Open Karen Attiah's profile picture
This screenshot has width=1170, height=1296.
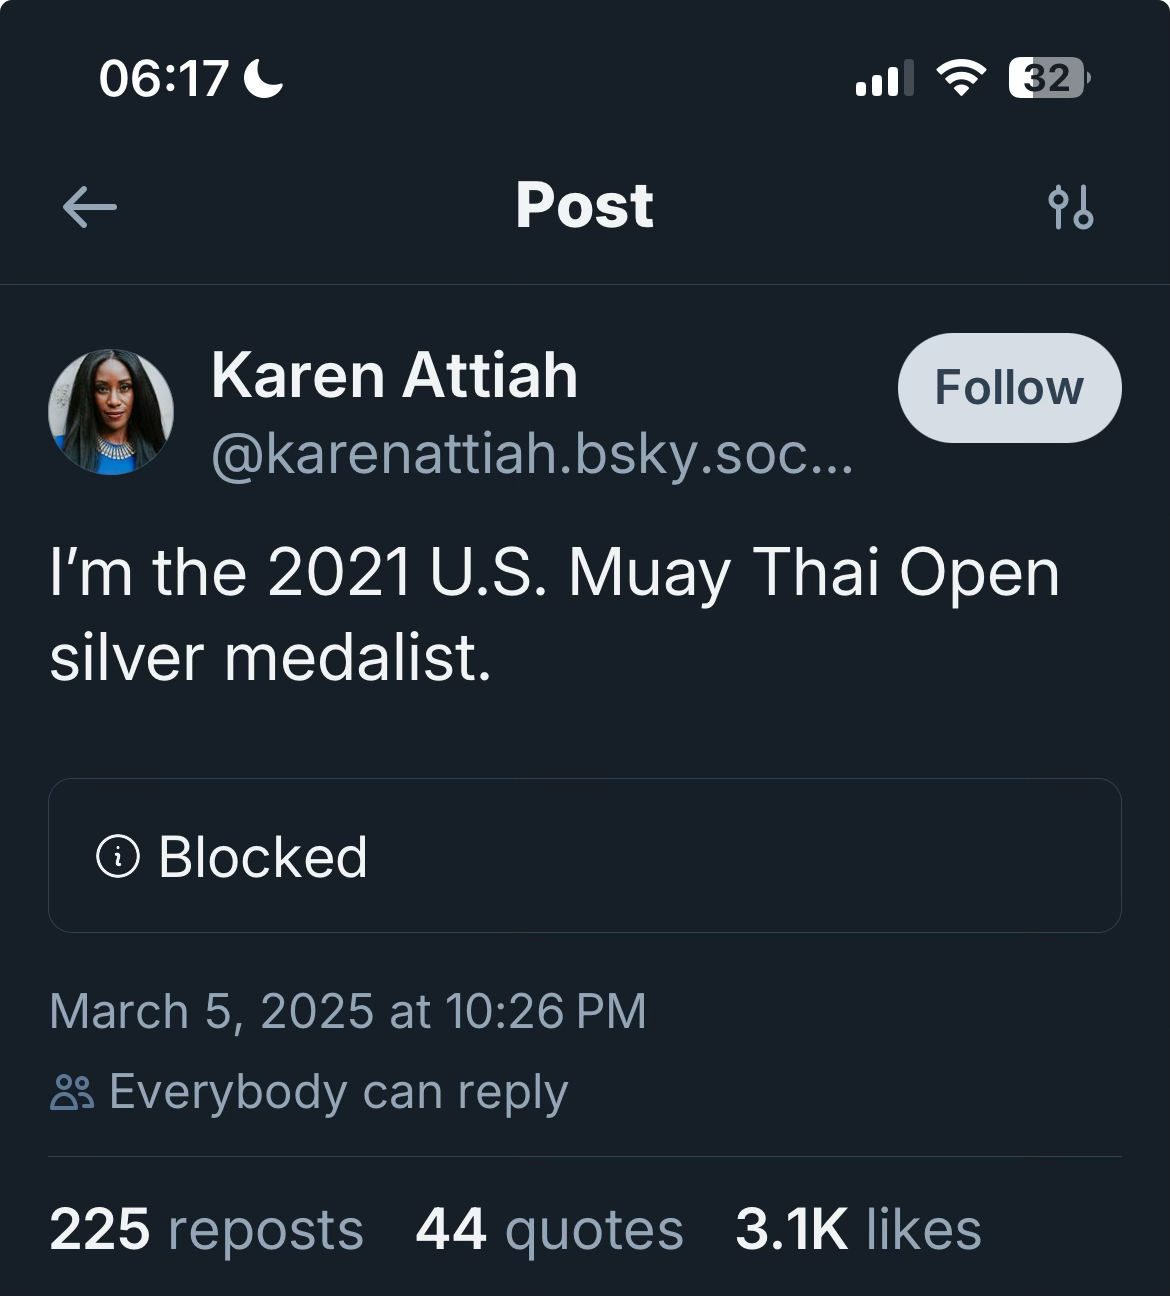[x=111, y=411]
